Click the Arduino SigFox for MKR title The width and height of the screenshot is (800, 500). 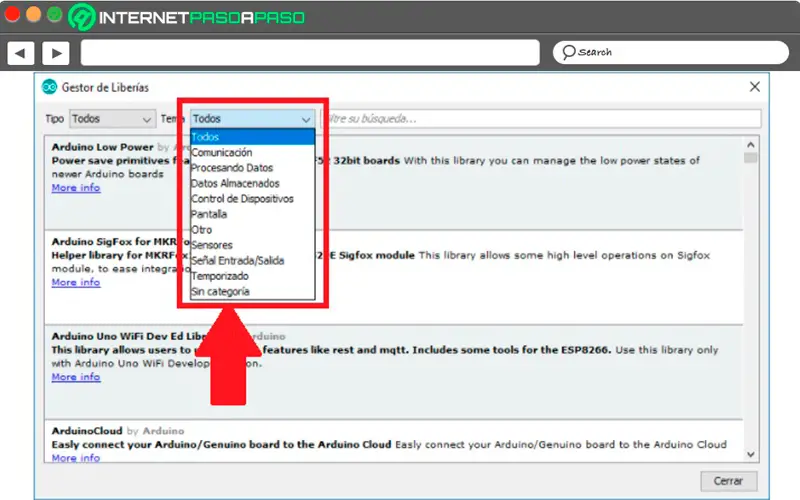click(x=121, y=241)
